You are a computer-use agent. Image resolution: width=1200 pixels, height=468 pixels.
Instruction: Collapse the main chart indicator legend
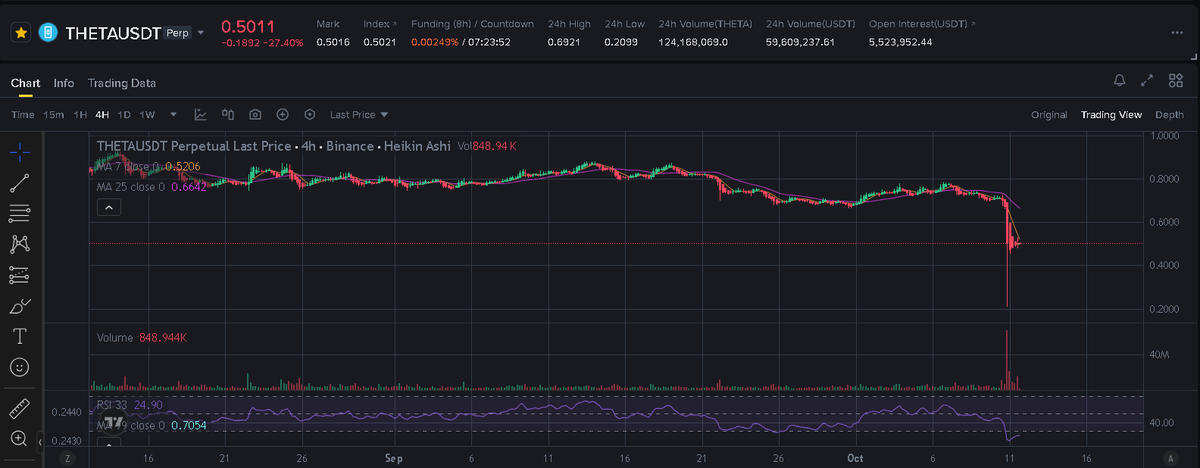(109, 207)
